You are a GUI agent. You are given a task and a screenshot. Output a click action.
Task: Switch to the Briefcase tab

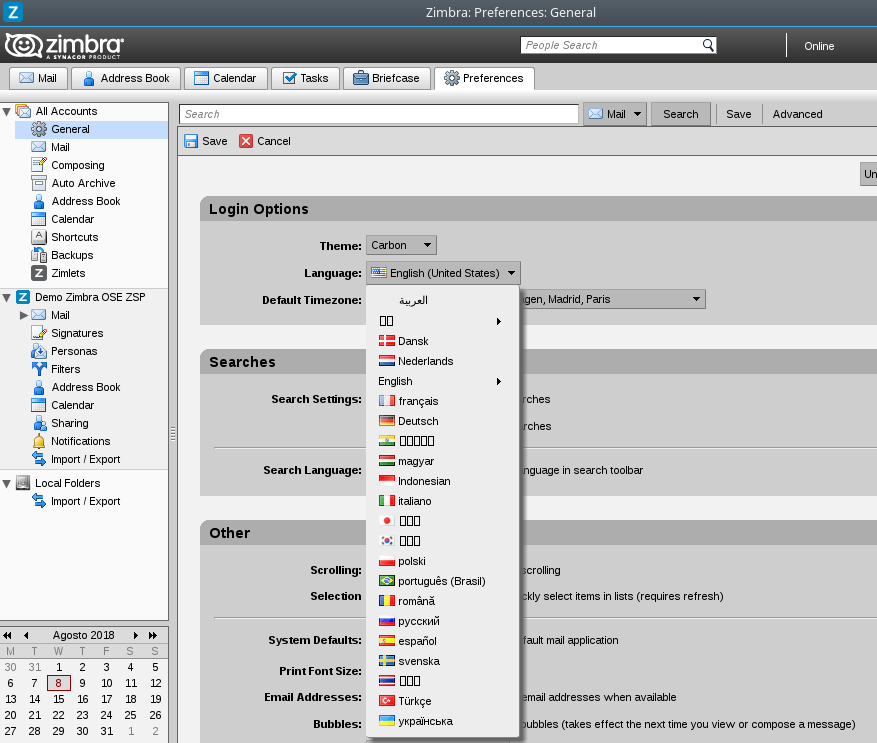tap(387, 78)
